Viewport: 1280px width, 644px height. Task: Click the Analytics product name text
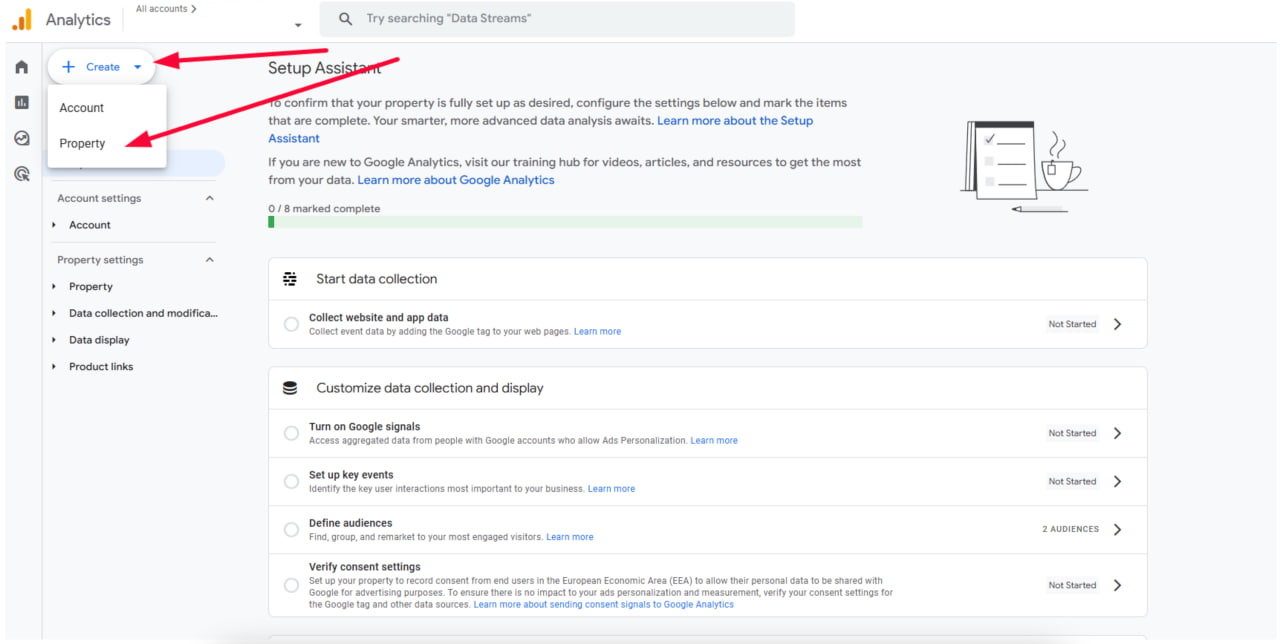click(78, 20)
